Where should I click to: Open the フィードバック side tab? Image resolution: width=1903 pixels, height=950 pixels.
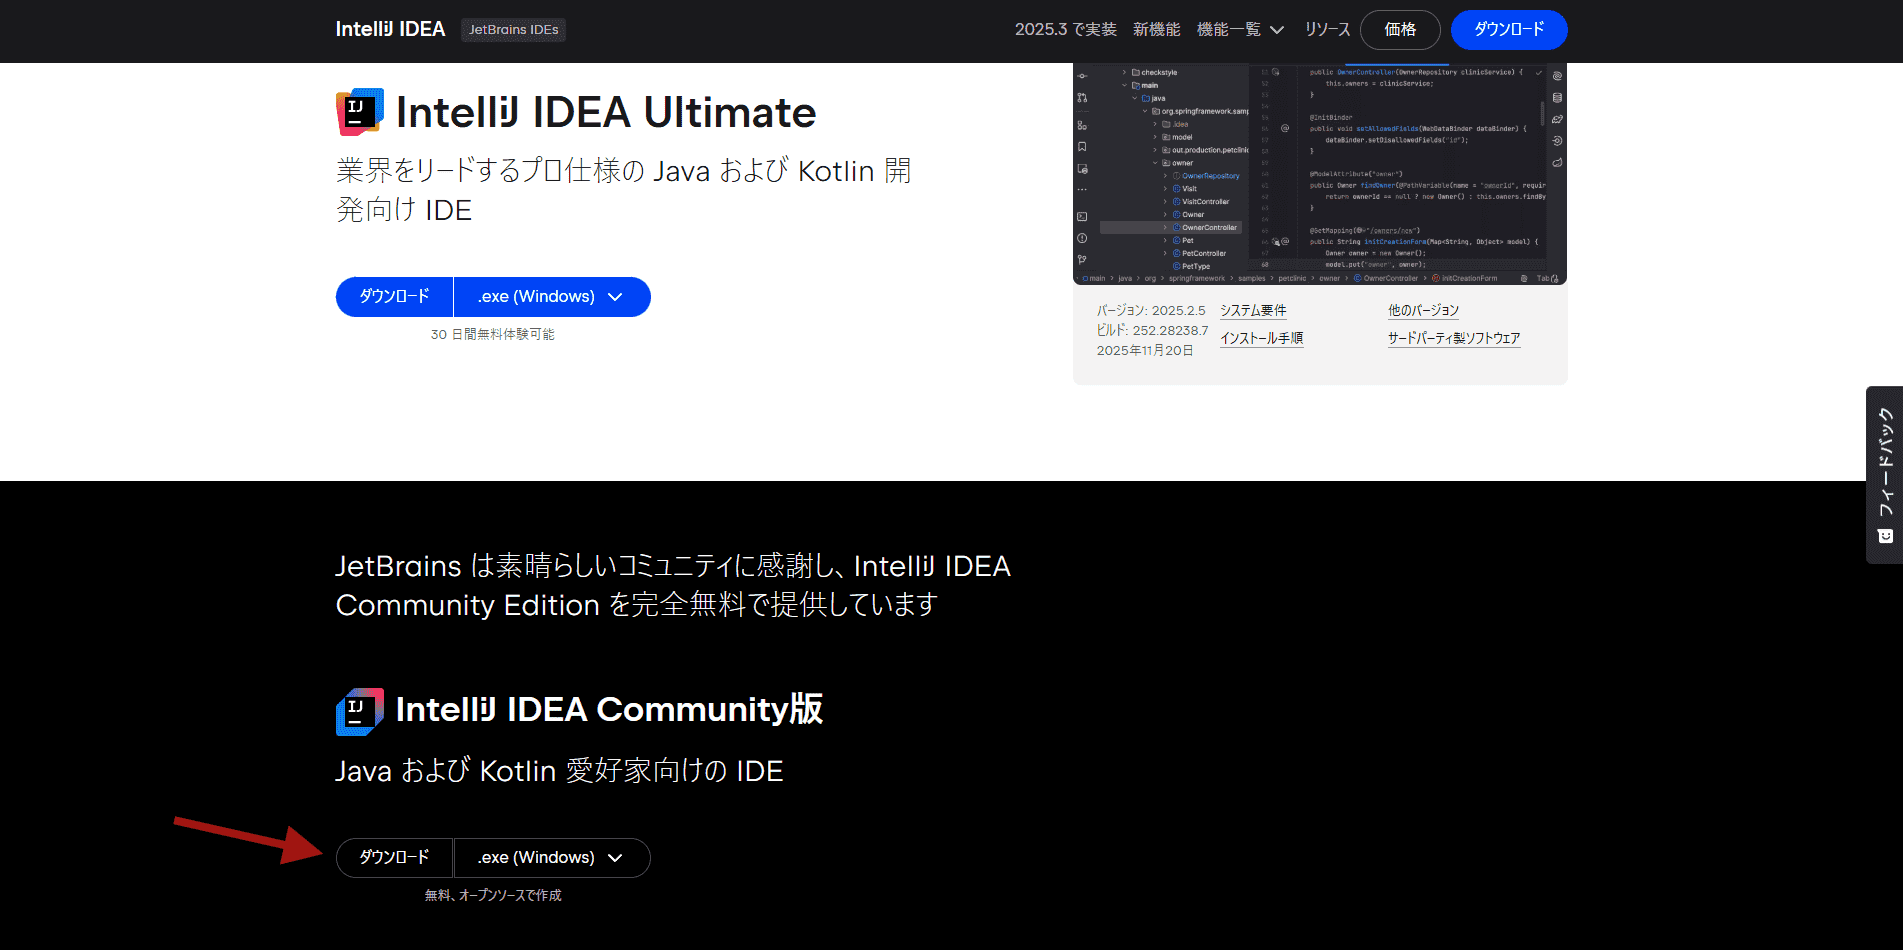[x=1885, y=475]
